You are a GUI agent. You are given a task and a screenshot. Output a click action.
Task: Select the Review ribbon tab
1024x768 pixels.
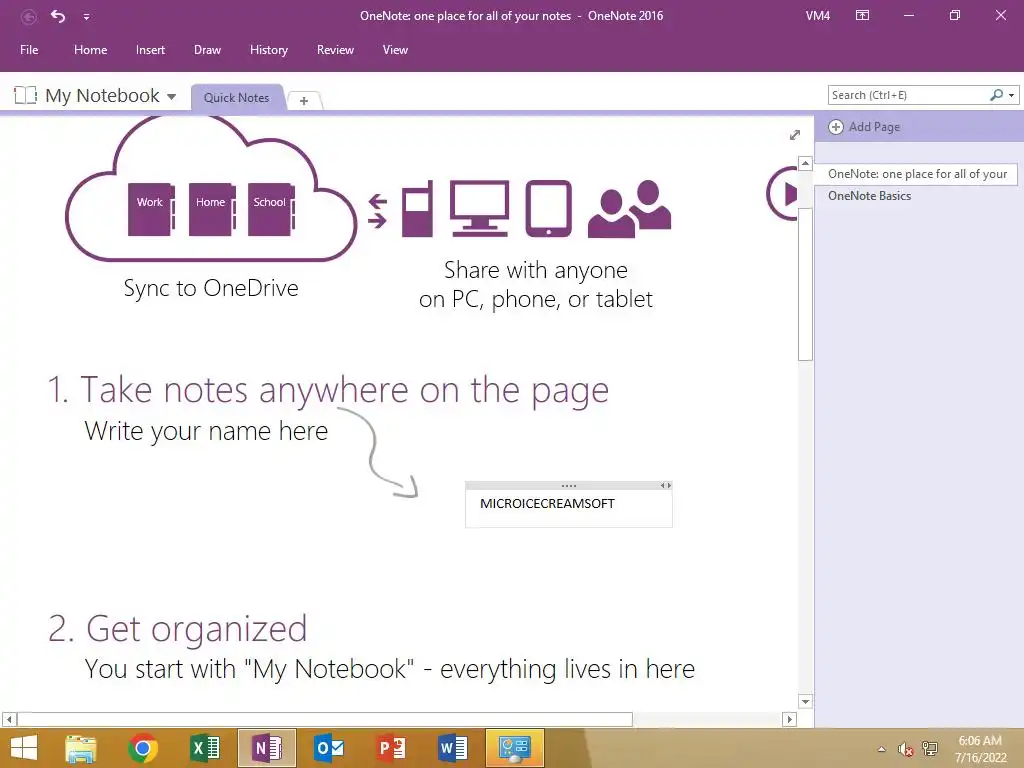click(335, 50)
